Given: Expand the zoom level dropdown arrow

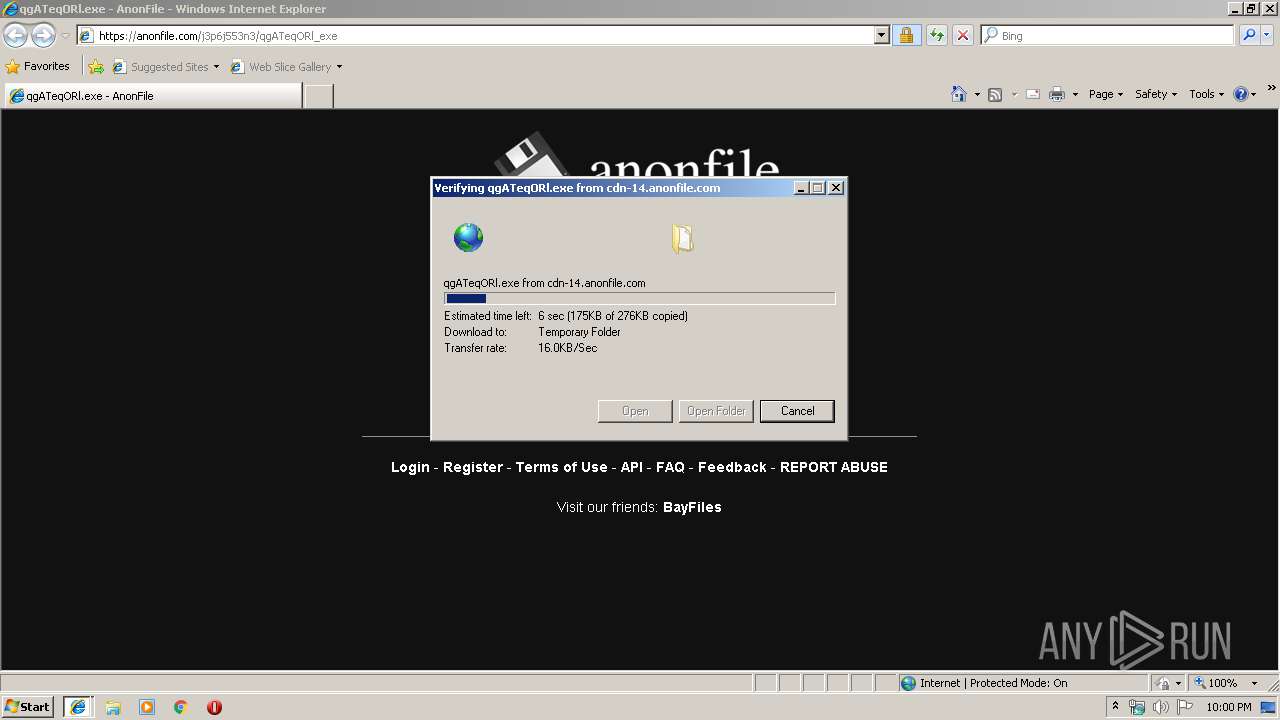Looking at the screenshot, I should [1254, 683].
